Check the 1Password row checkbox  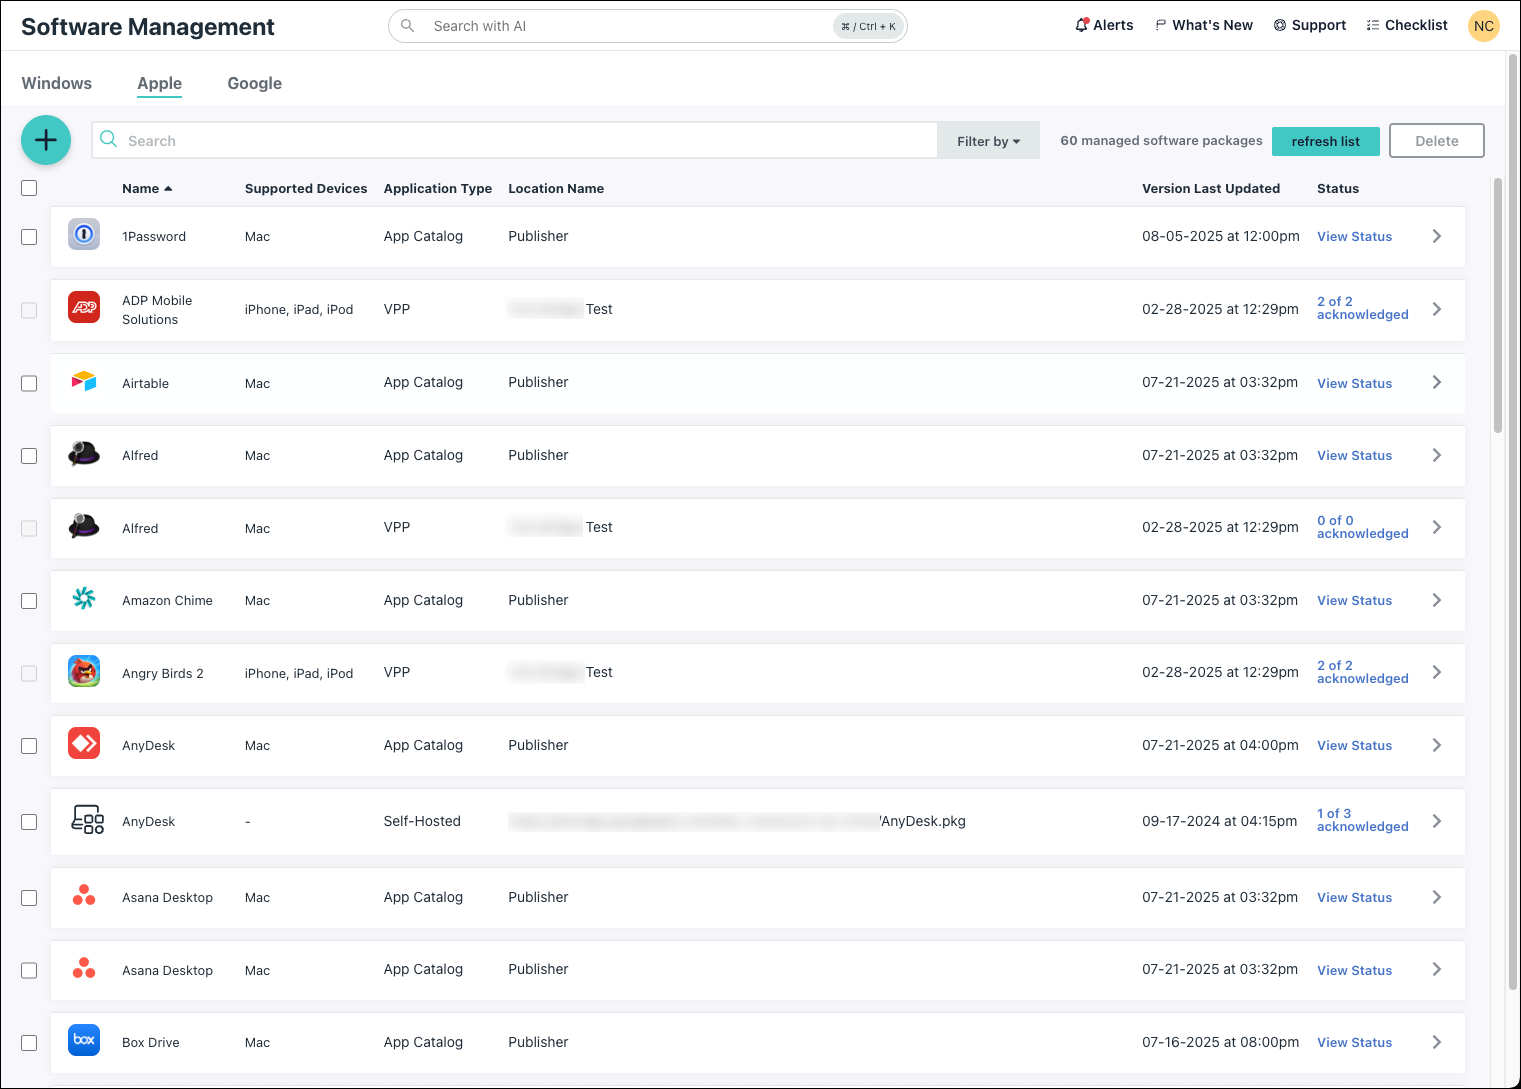click(x=29, y=237)
